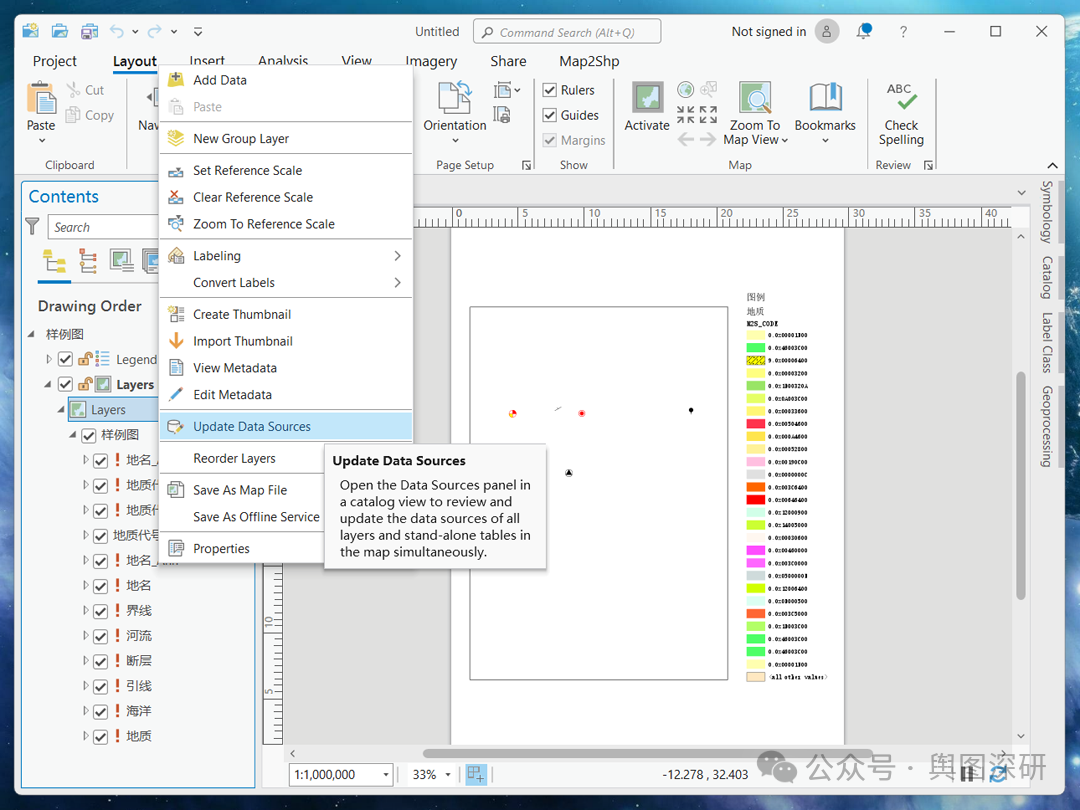Image resolution: width=1080 pixels, height=810 pixels.
Task: Collapse the ribbon with the chevron
Action: 1052,165
